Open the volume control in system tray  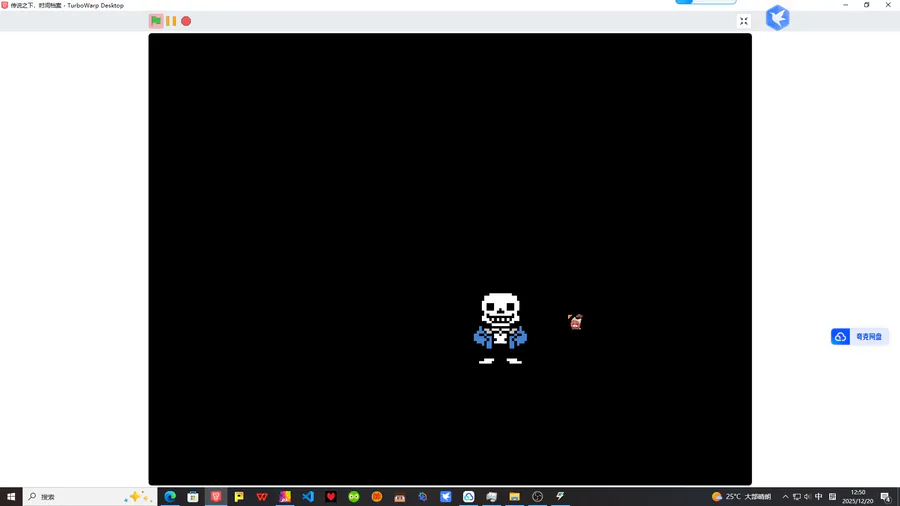tap(808, 497)
